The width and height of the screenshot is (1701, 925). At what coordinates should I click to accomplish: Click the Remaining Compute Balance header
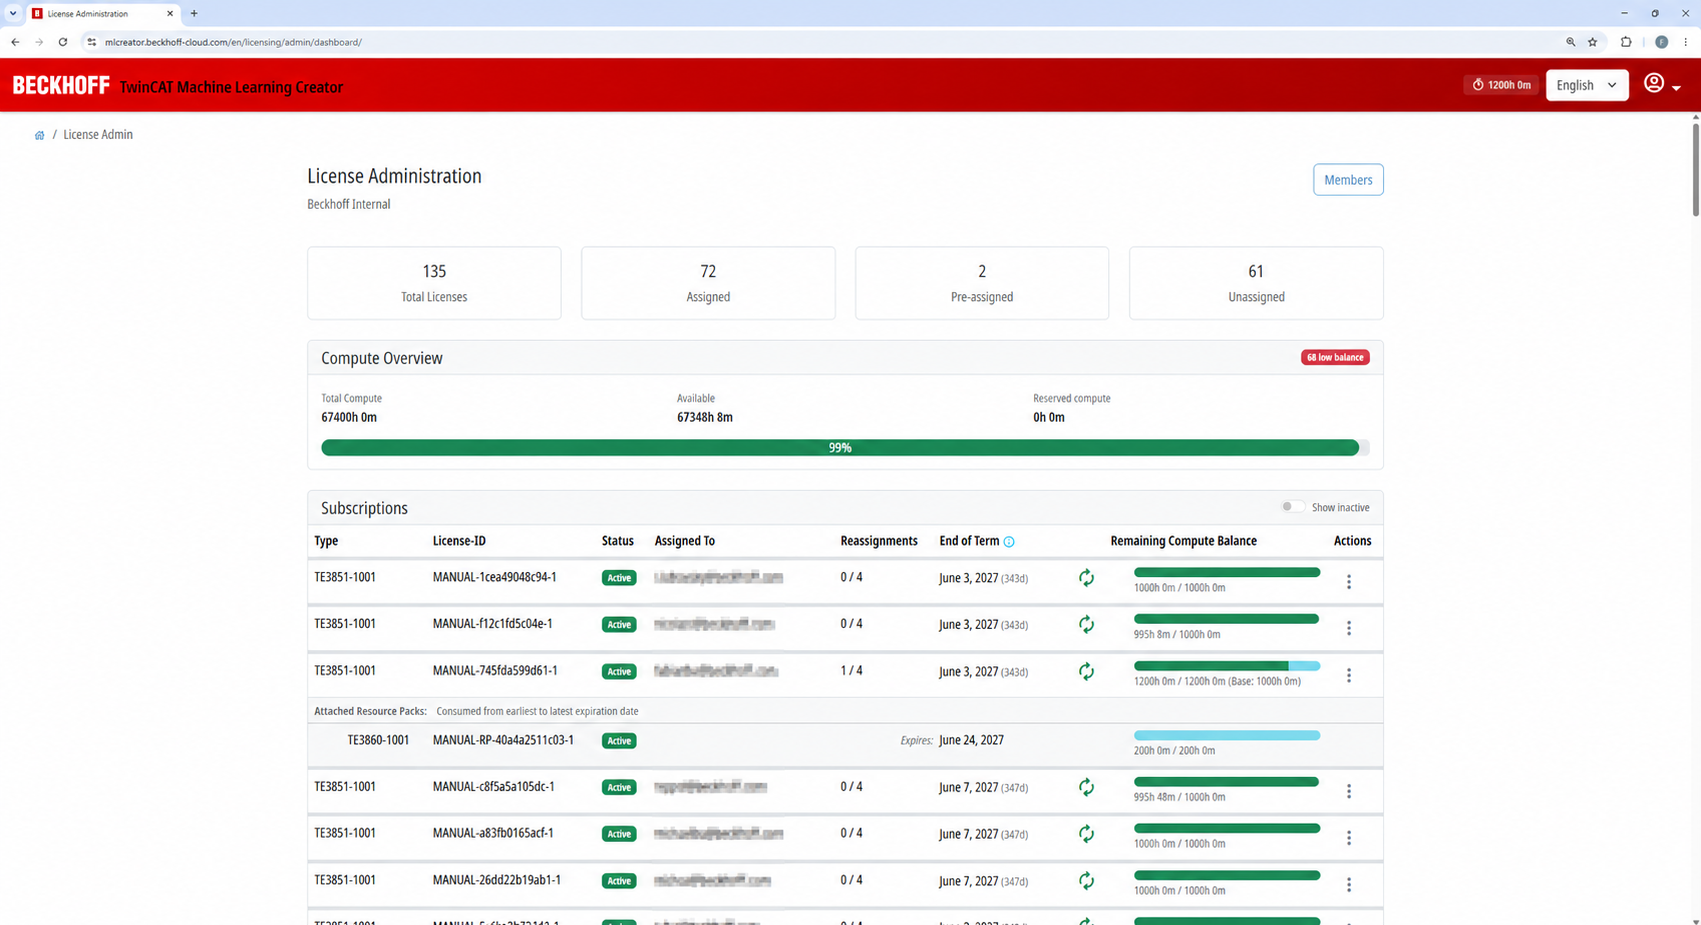click(1183, 541)
